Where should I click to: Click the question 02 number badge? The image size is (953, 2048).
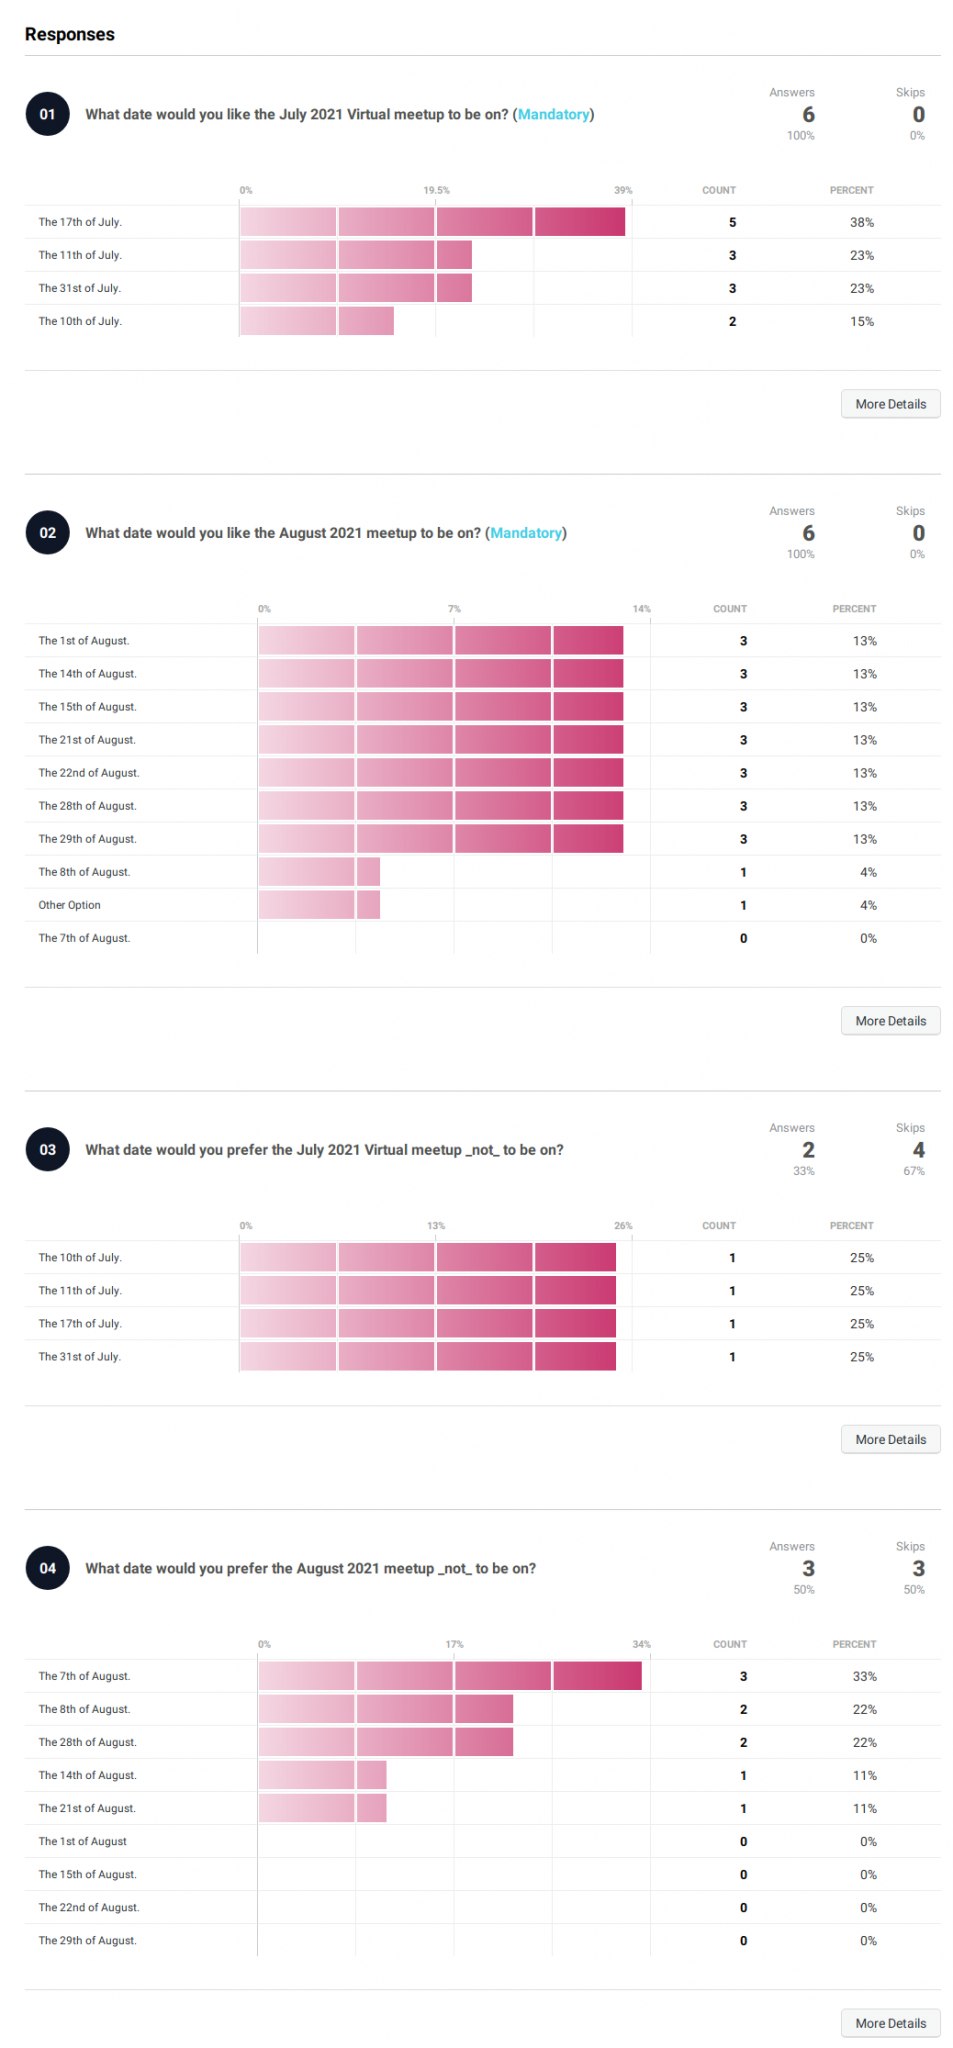[x=46, y=533]
